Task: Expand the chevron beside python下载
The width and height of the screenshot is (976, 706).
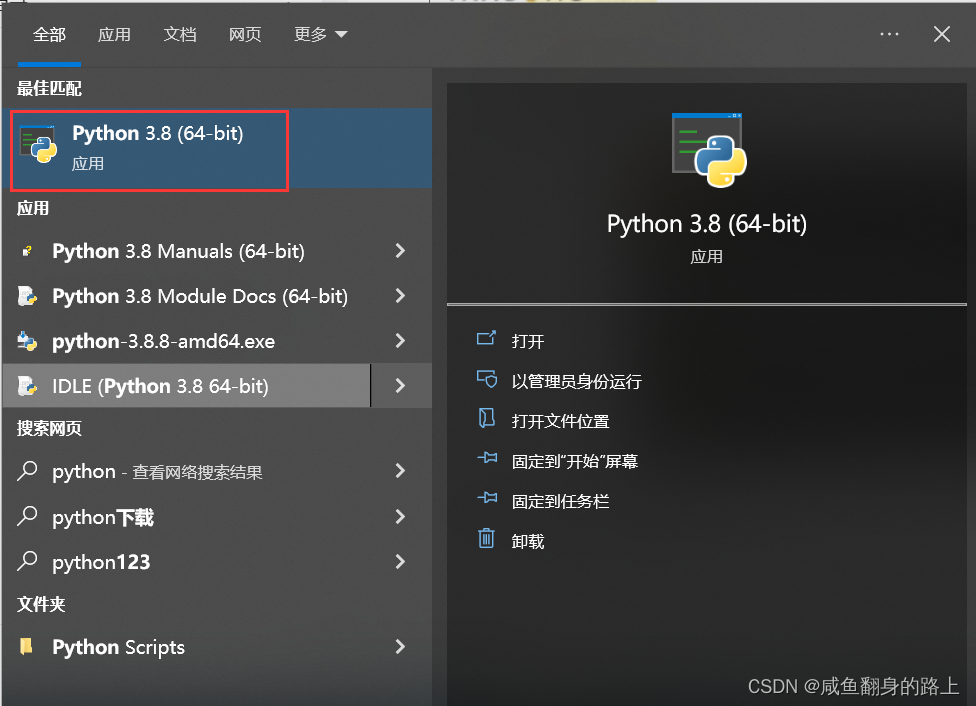Action: coord(399,517)
